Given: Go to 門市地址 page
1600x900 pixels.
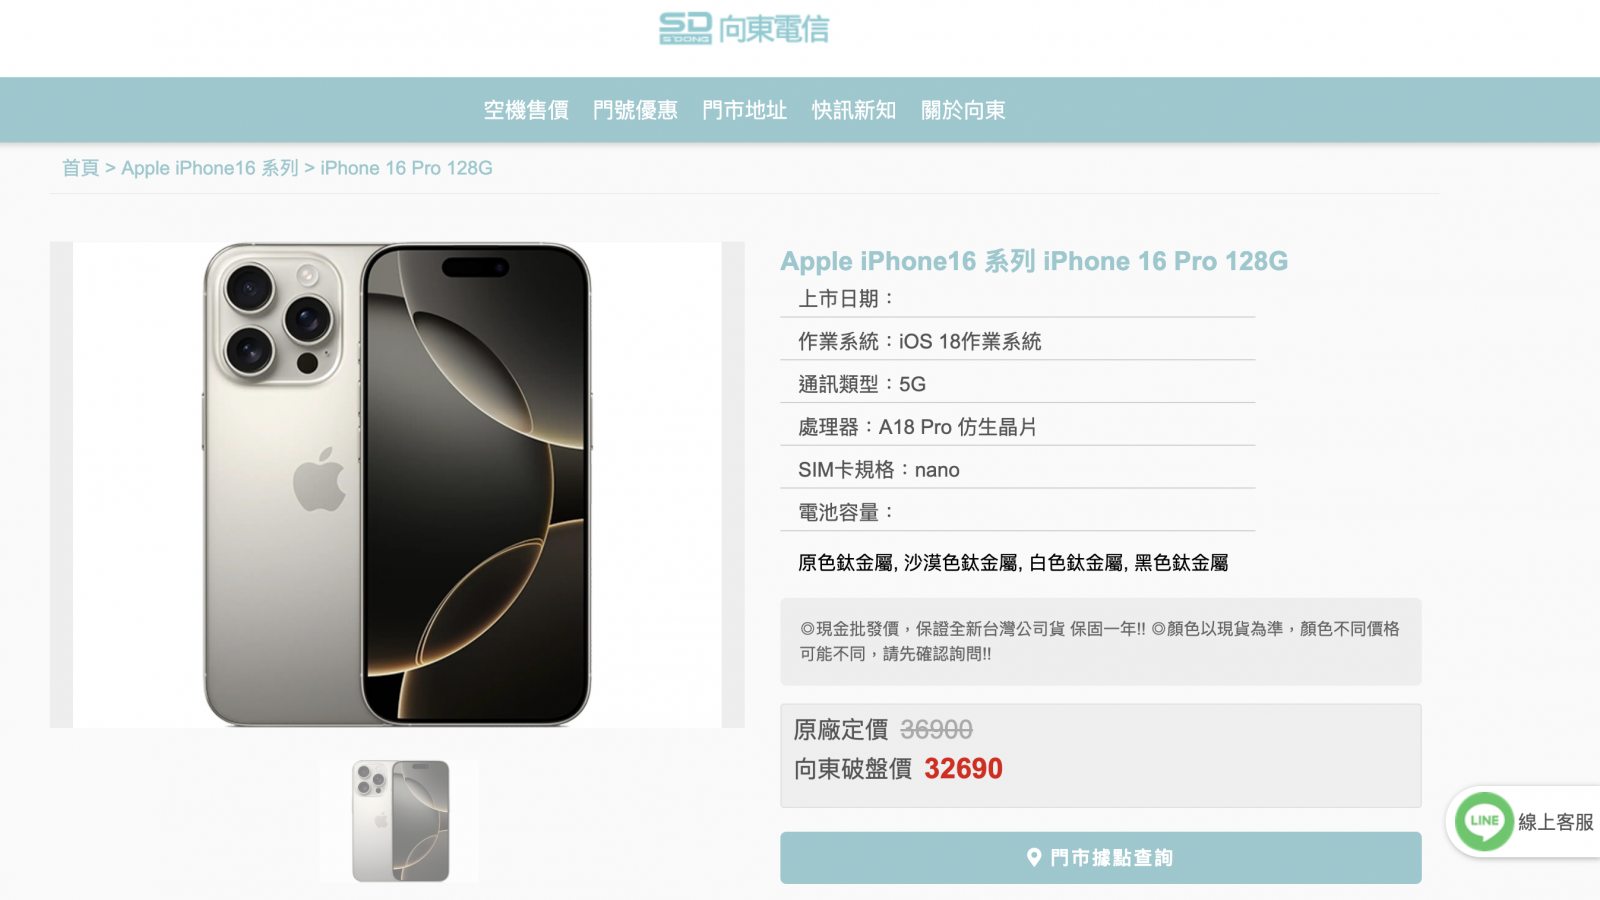Looking at the screenshot, I should click(x=744, y=110).
